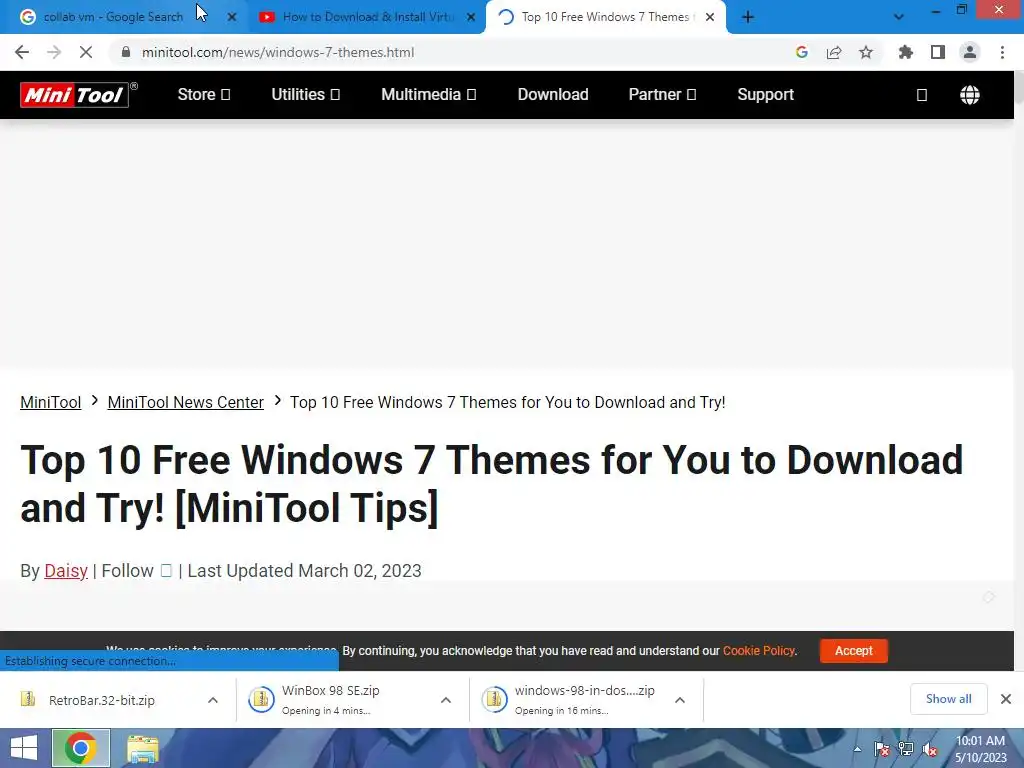Open the Windows Start menu
The height and width of the screenshot is (768, 1024).
[24, 748]
